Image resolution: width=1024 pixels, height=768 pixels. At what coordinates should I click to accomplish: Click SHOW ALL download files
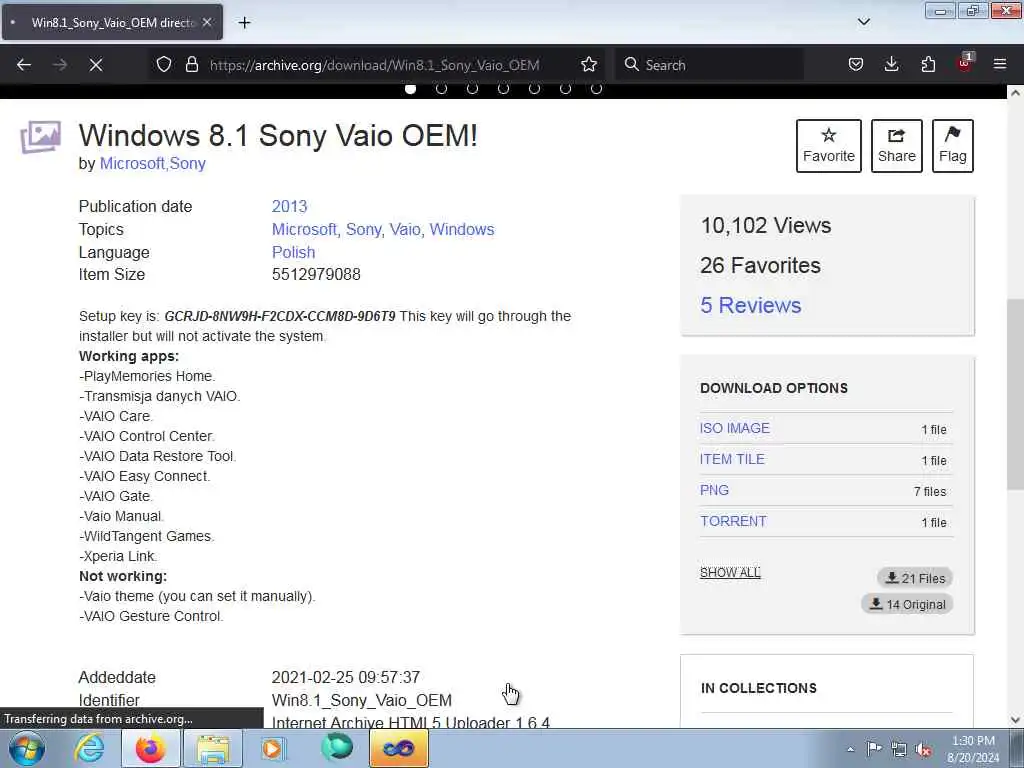pyautogui.click(x=730, y=573)
